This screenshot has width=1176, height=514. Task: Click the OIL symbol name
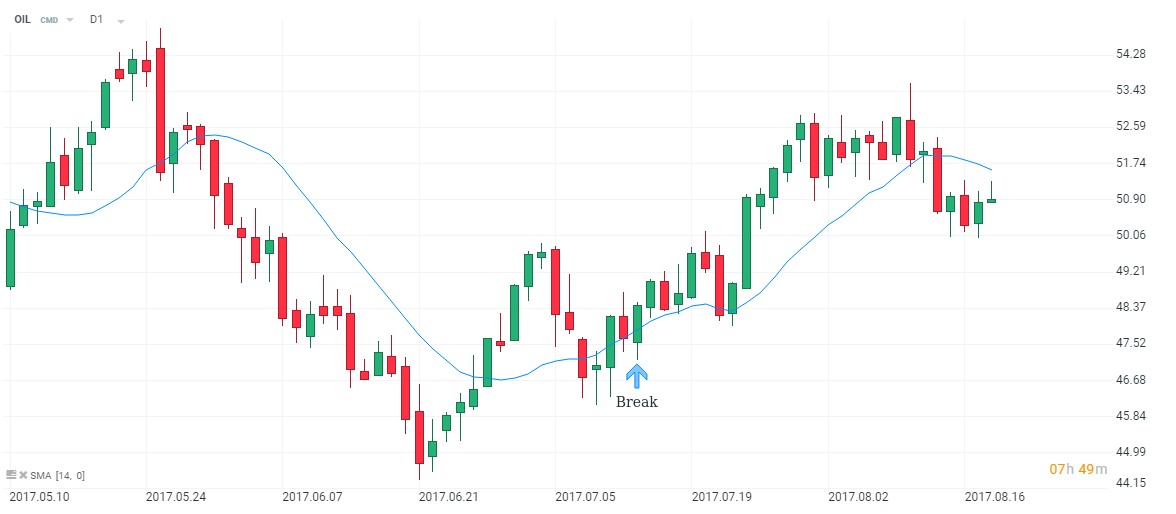tap(22, 19)
